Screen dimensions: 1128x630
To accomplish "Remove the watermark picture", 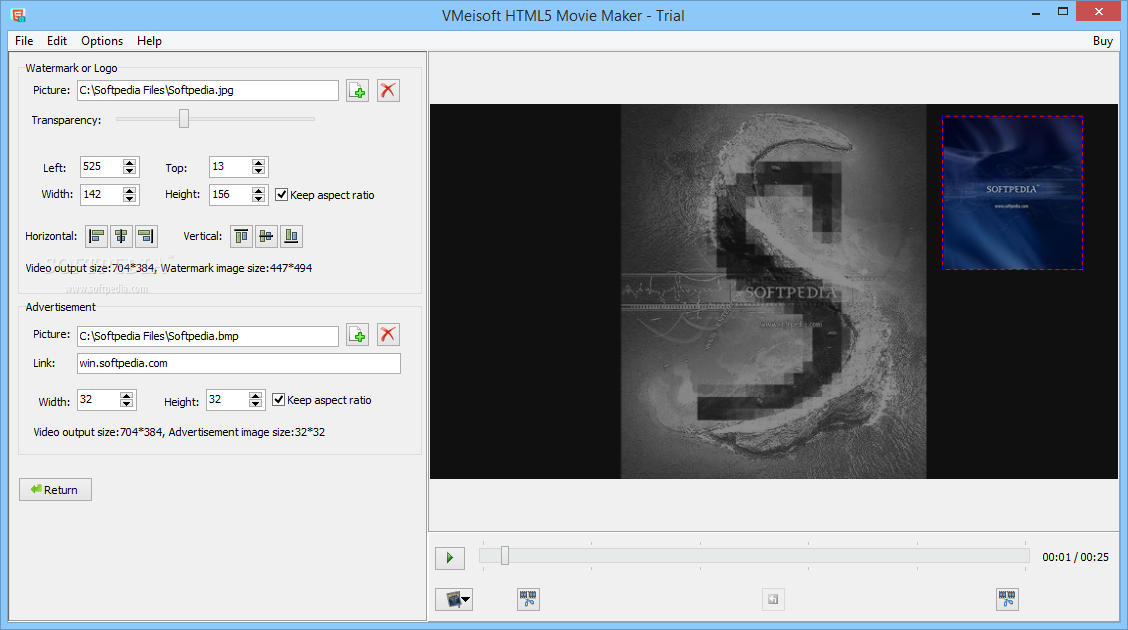I will click(x=388, y=91).
